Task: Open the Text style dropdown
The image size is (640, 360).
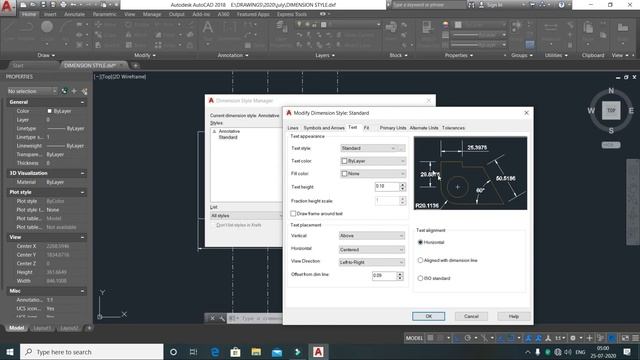Action: point(369,148)
